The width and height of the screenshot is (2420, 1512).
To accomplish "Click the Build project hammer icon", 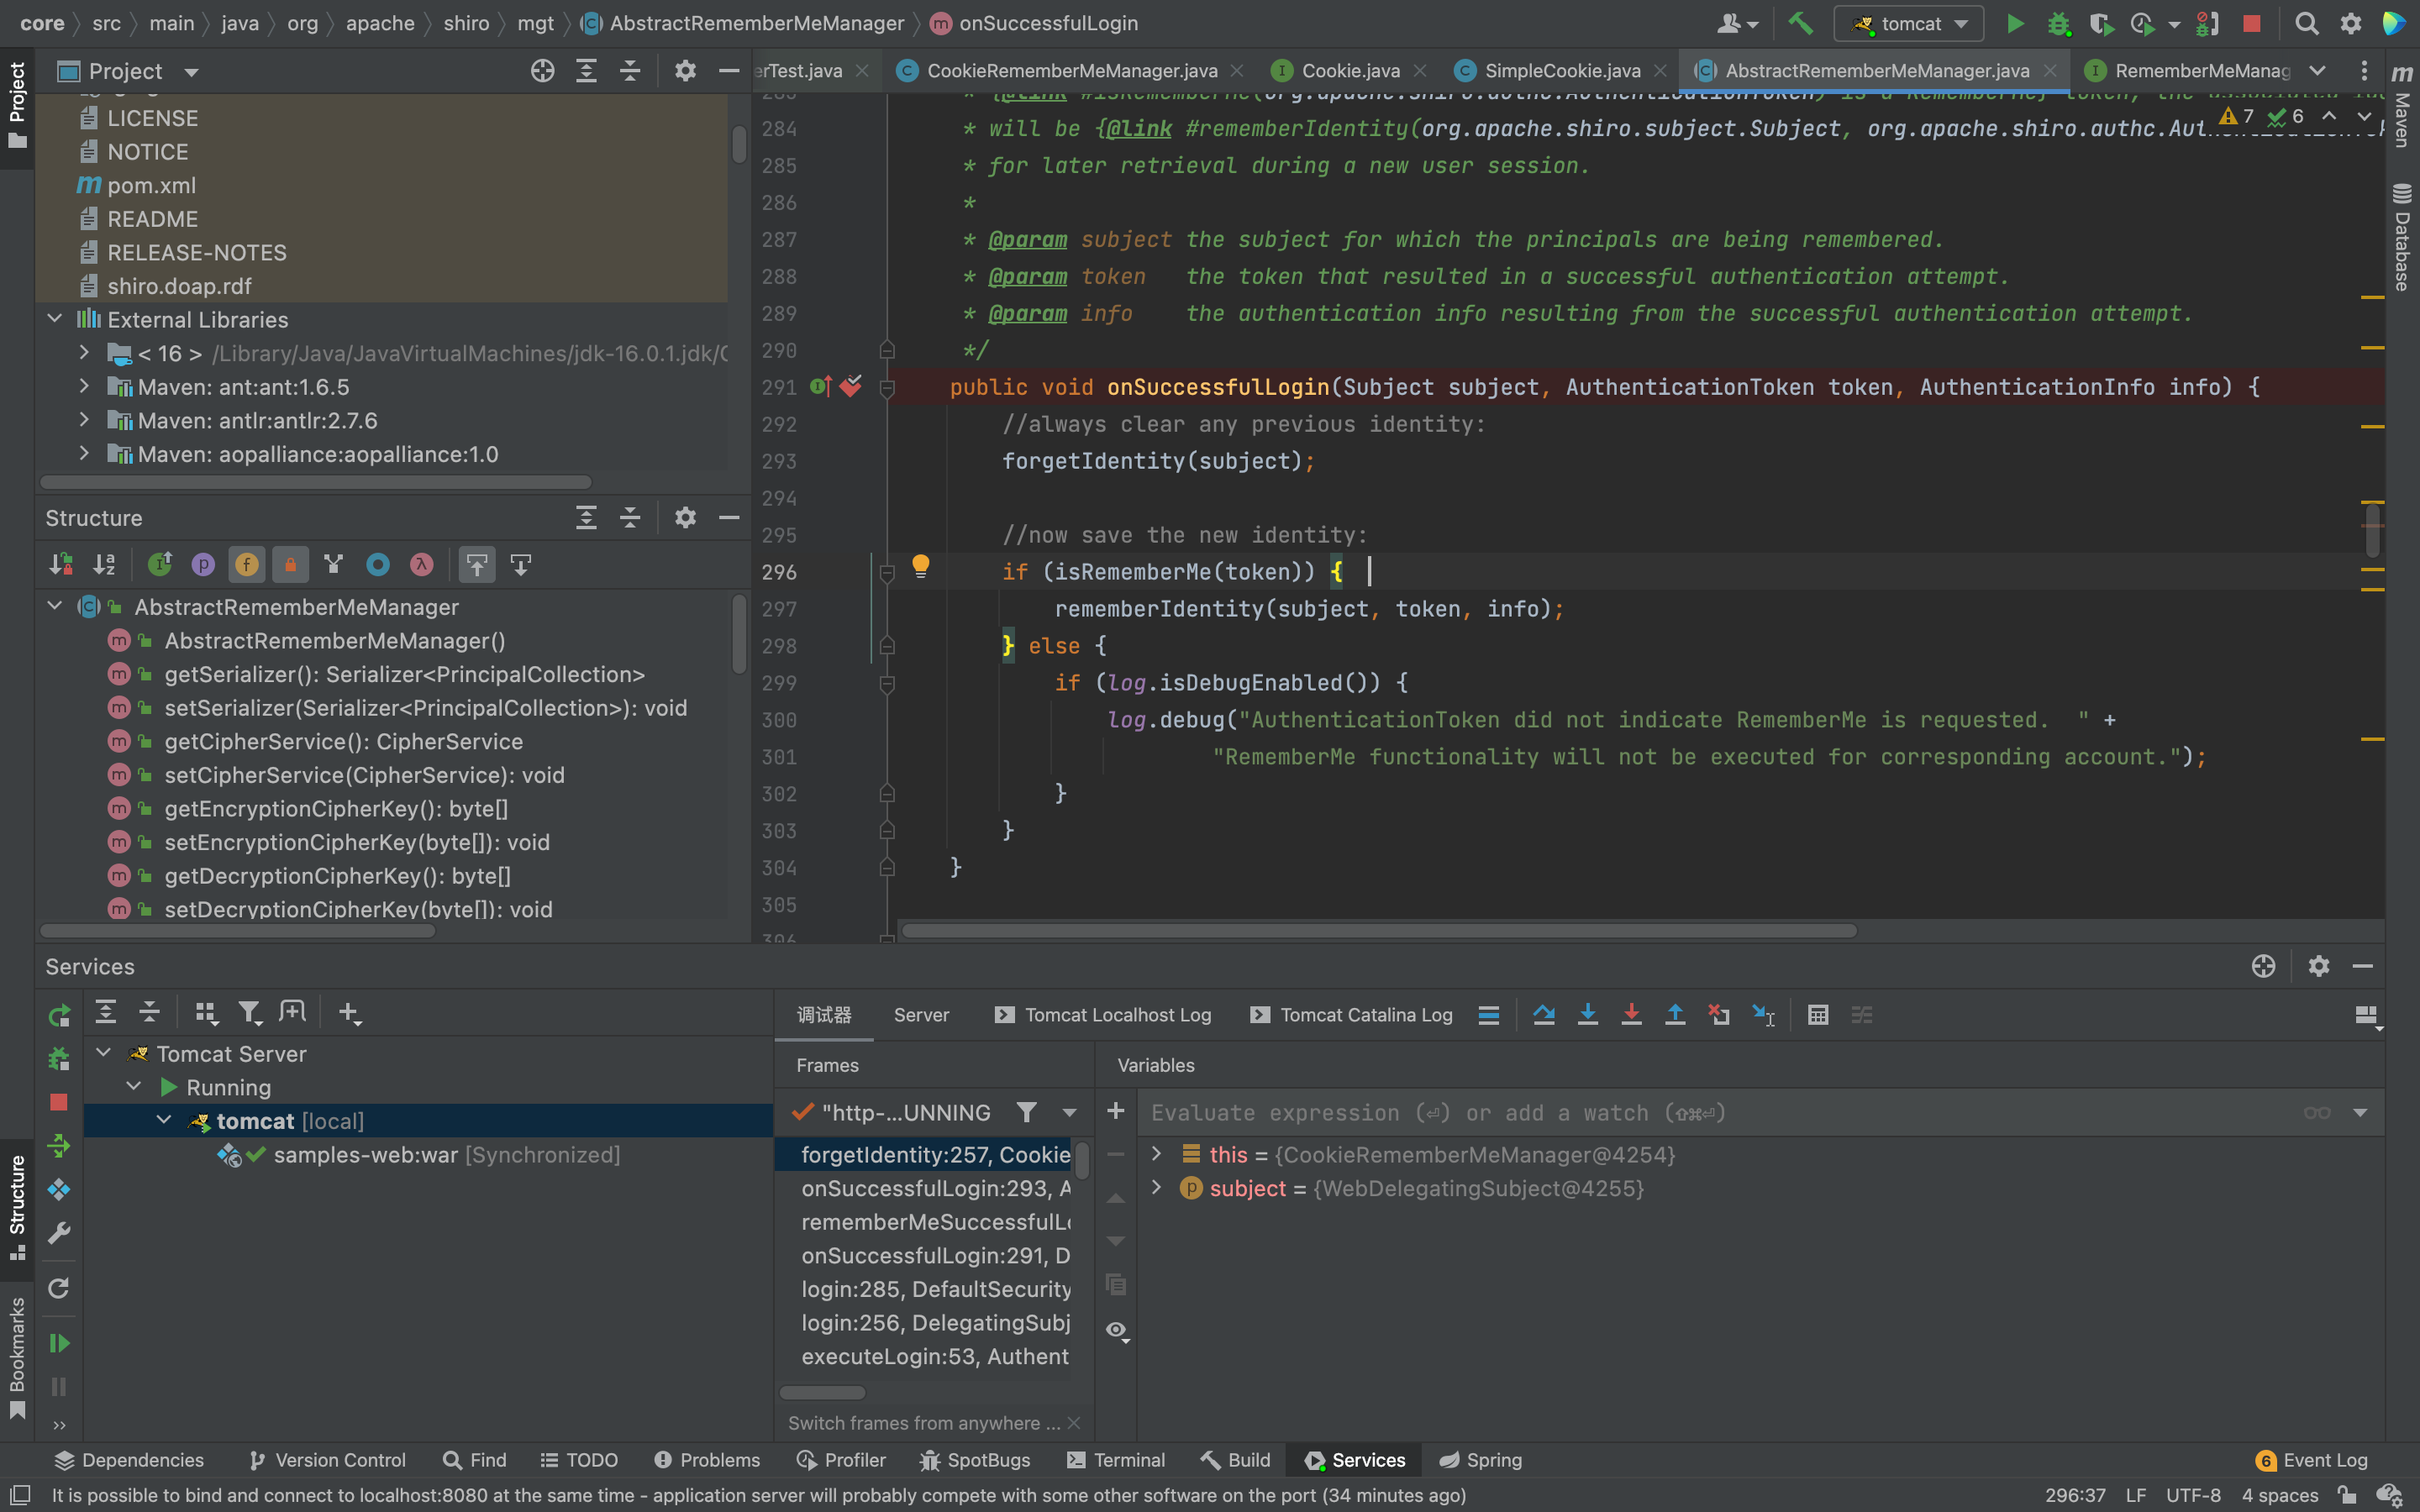I will [x=1800, y=23].
